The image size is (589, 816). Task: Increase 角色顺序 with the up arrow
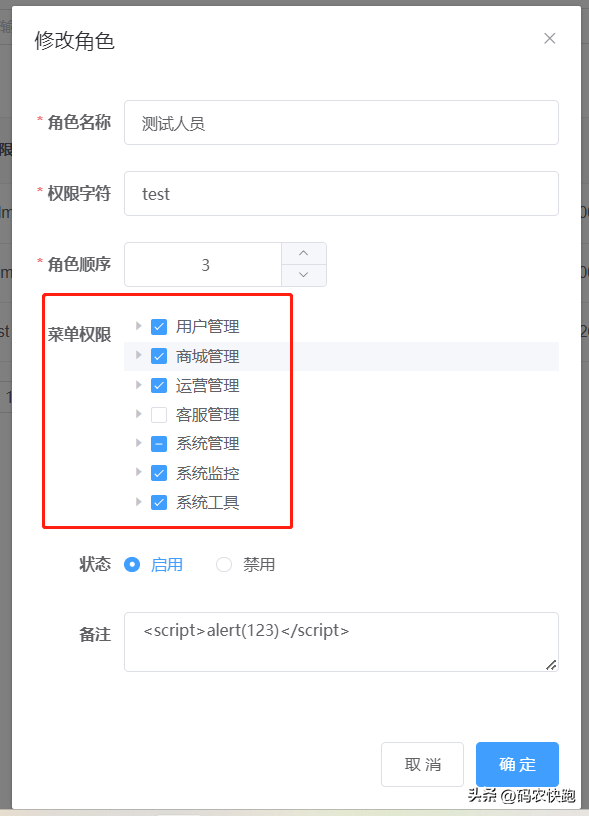(x=304, y=253)
